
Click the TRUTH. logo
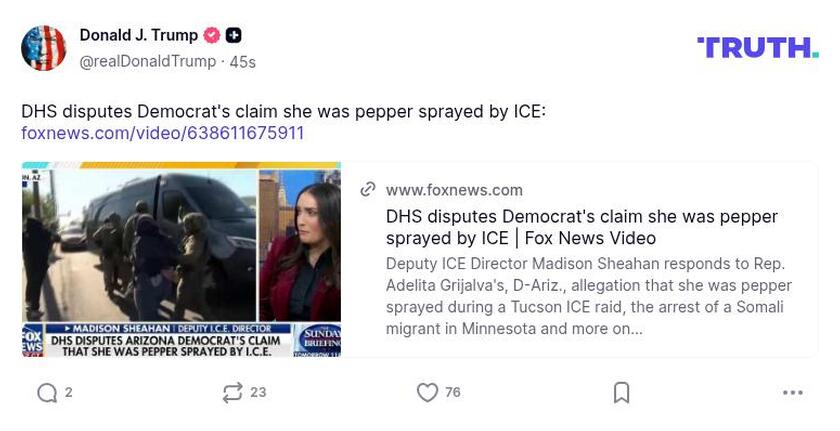pyautogui.click(x=757, y=47)
